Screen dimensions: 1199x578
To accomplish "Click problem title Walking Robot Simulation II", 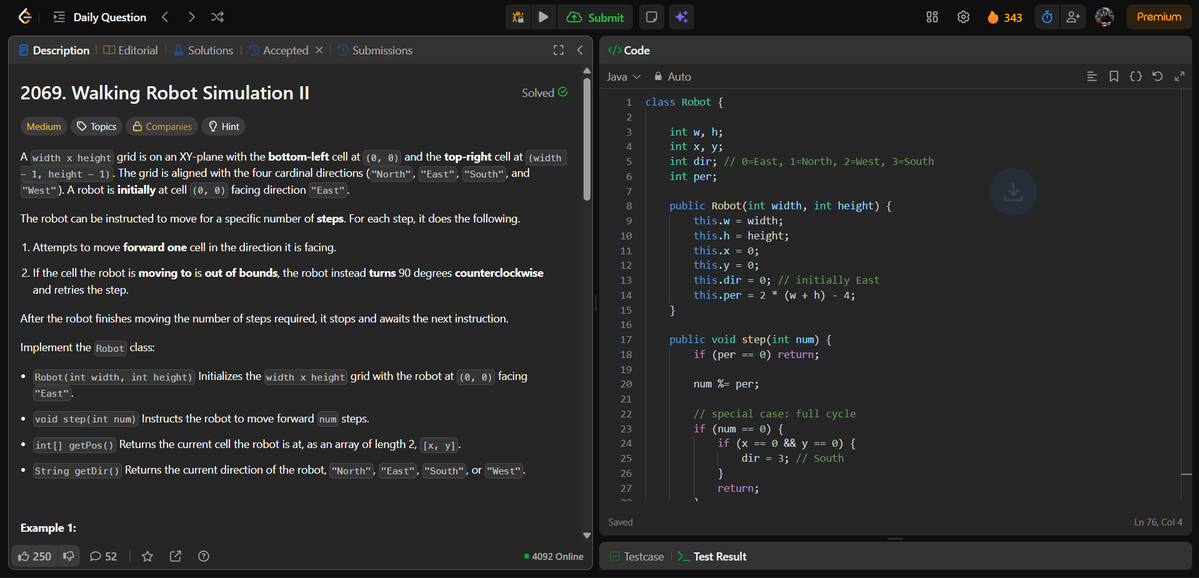I will 165,93.
